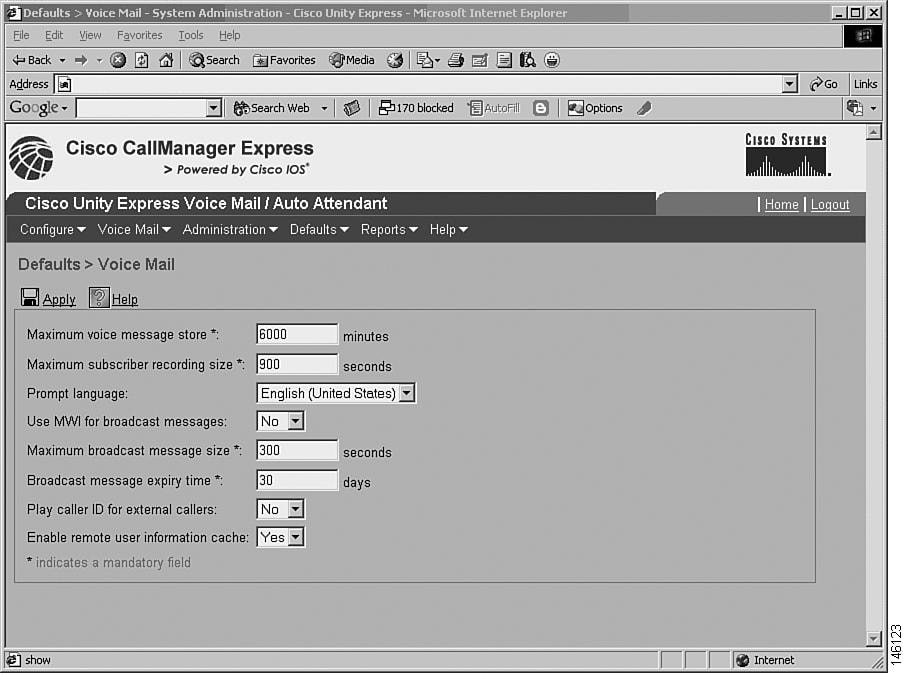The width and height of the screenshot is (903, 673).
Task: Open Play caller ID for external callers dropdown
Action: click(x=295, y=509)
